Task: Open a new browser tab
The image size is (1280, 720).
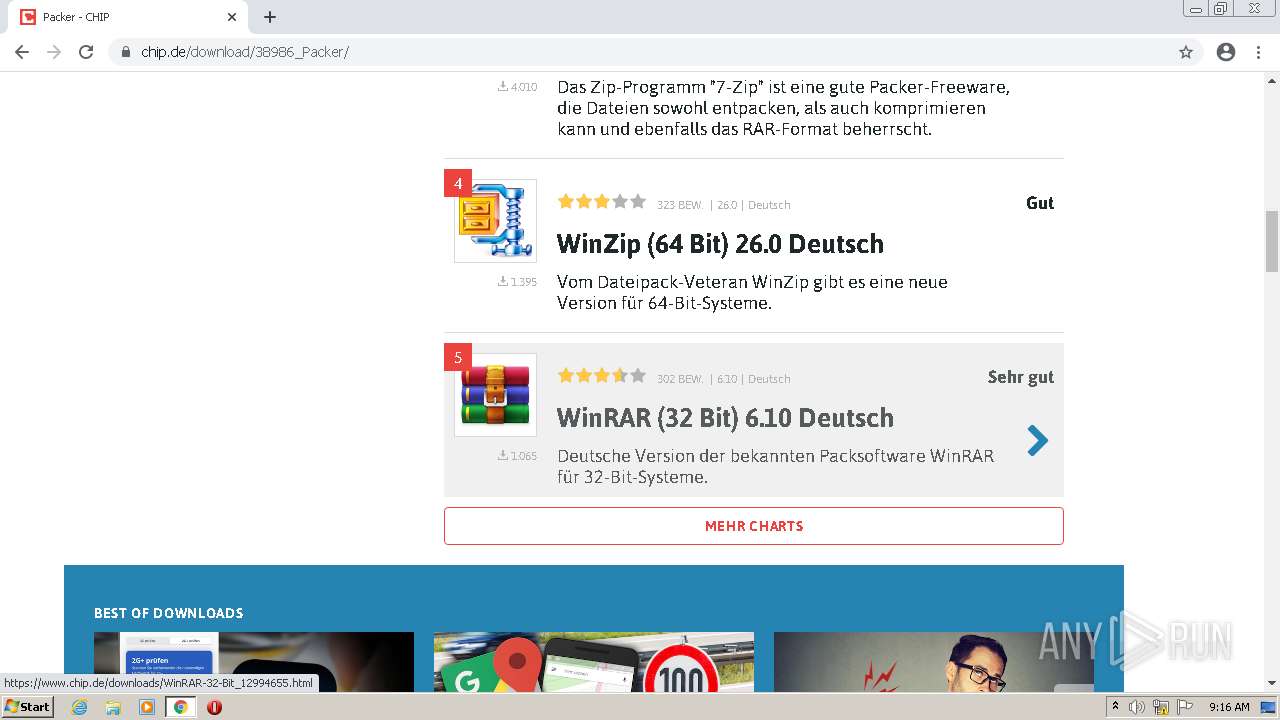Action: click(270, 17)
